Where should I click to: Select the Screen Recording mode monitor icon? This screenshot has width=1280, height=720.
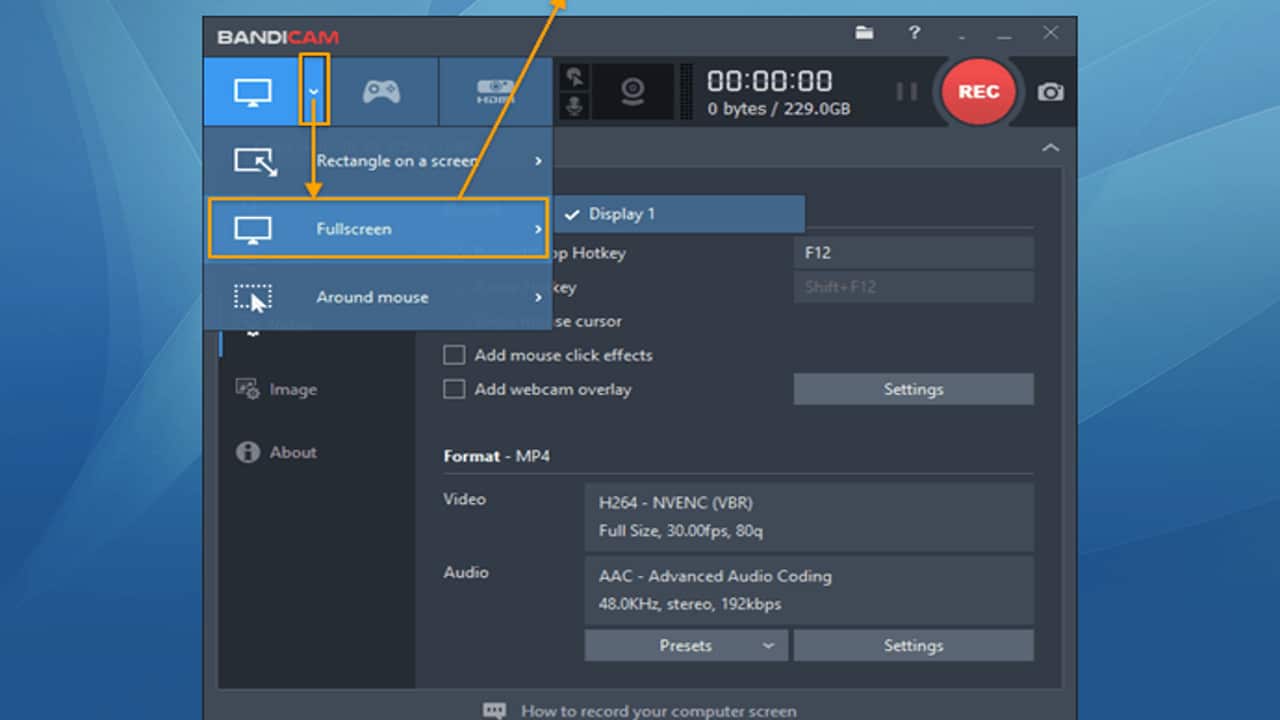point(252,92)
